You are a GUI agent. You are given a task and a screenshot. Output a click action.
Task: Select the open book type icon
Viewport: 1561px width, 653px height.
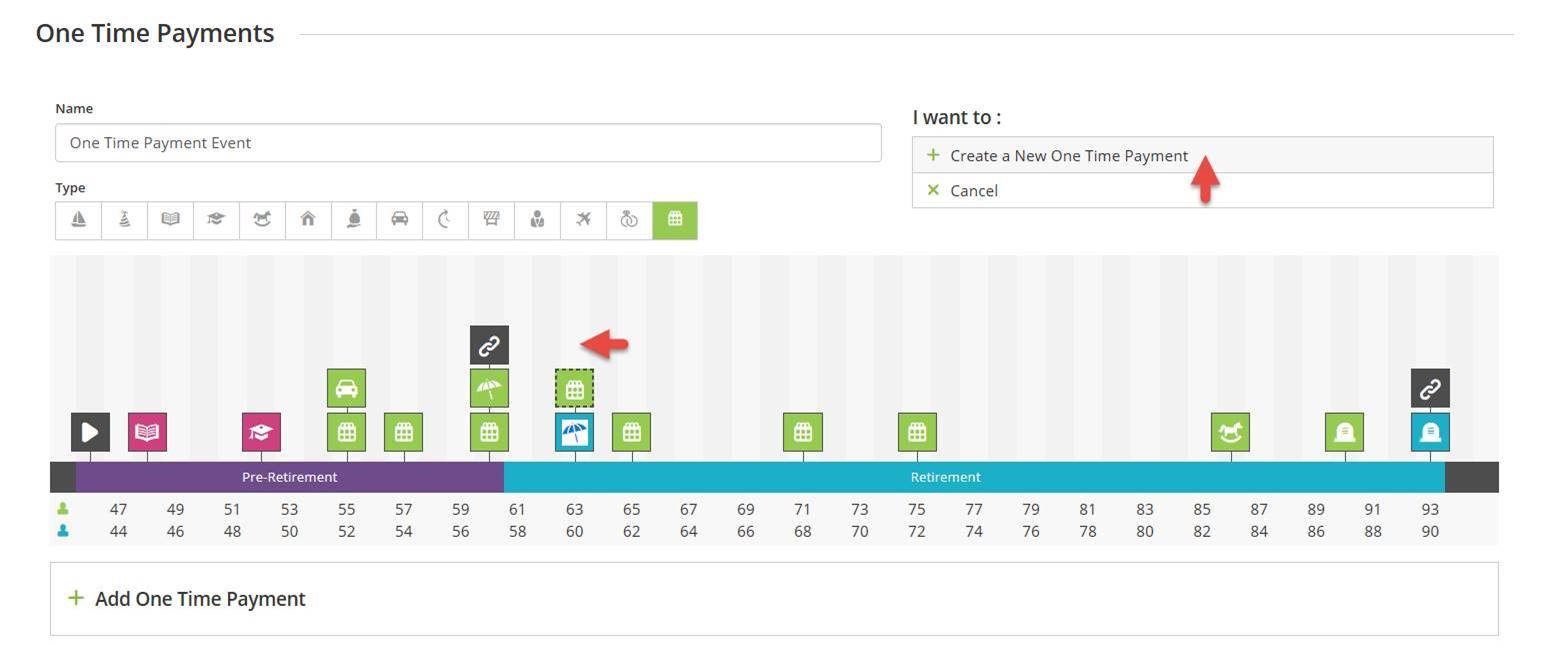[x=170, y=220]
